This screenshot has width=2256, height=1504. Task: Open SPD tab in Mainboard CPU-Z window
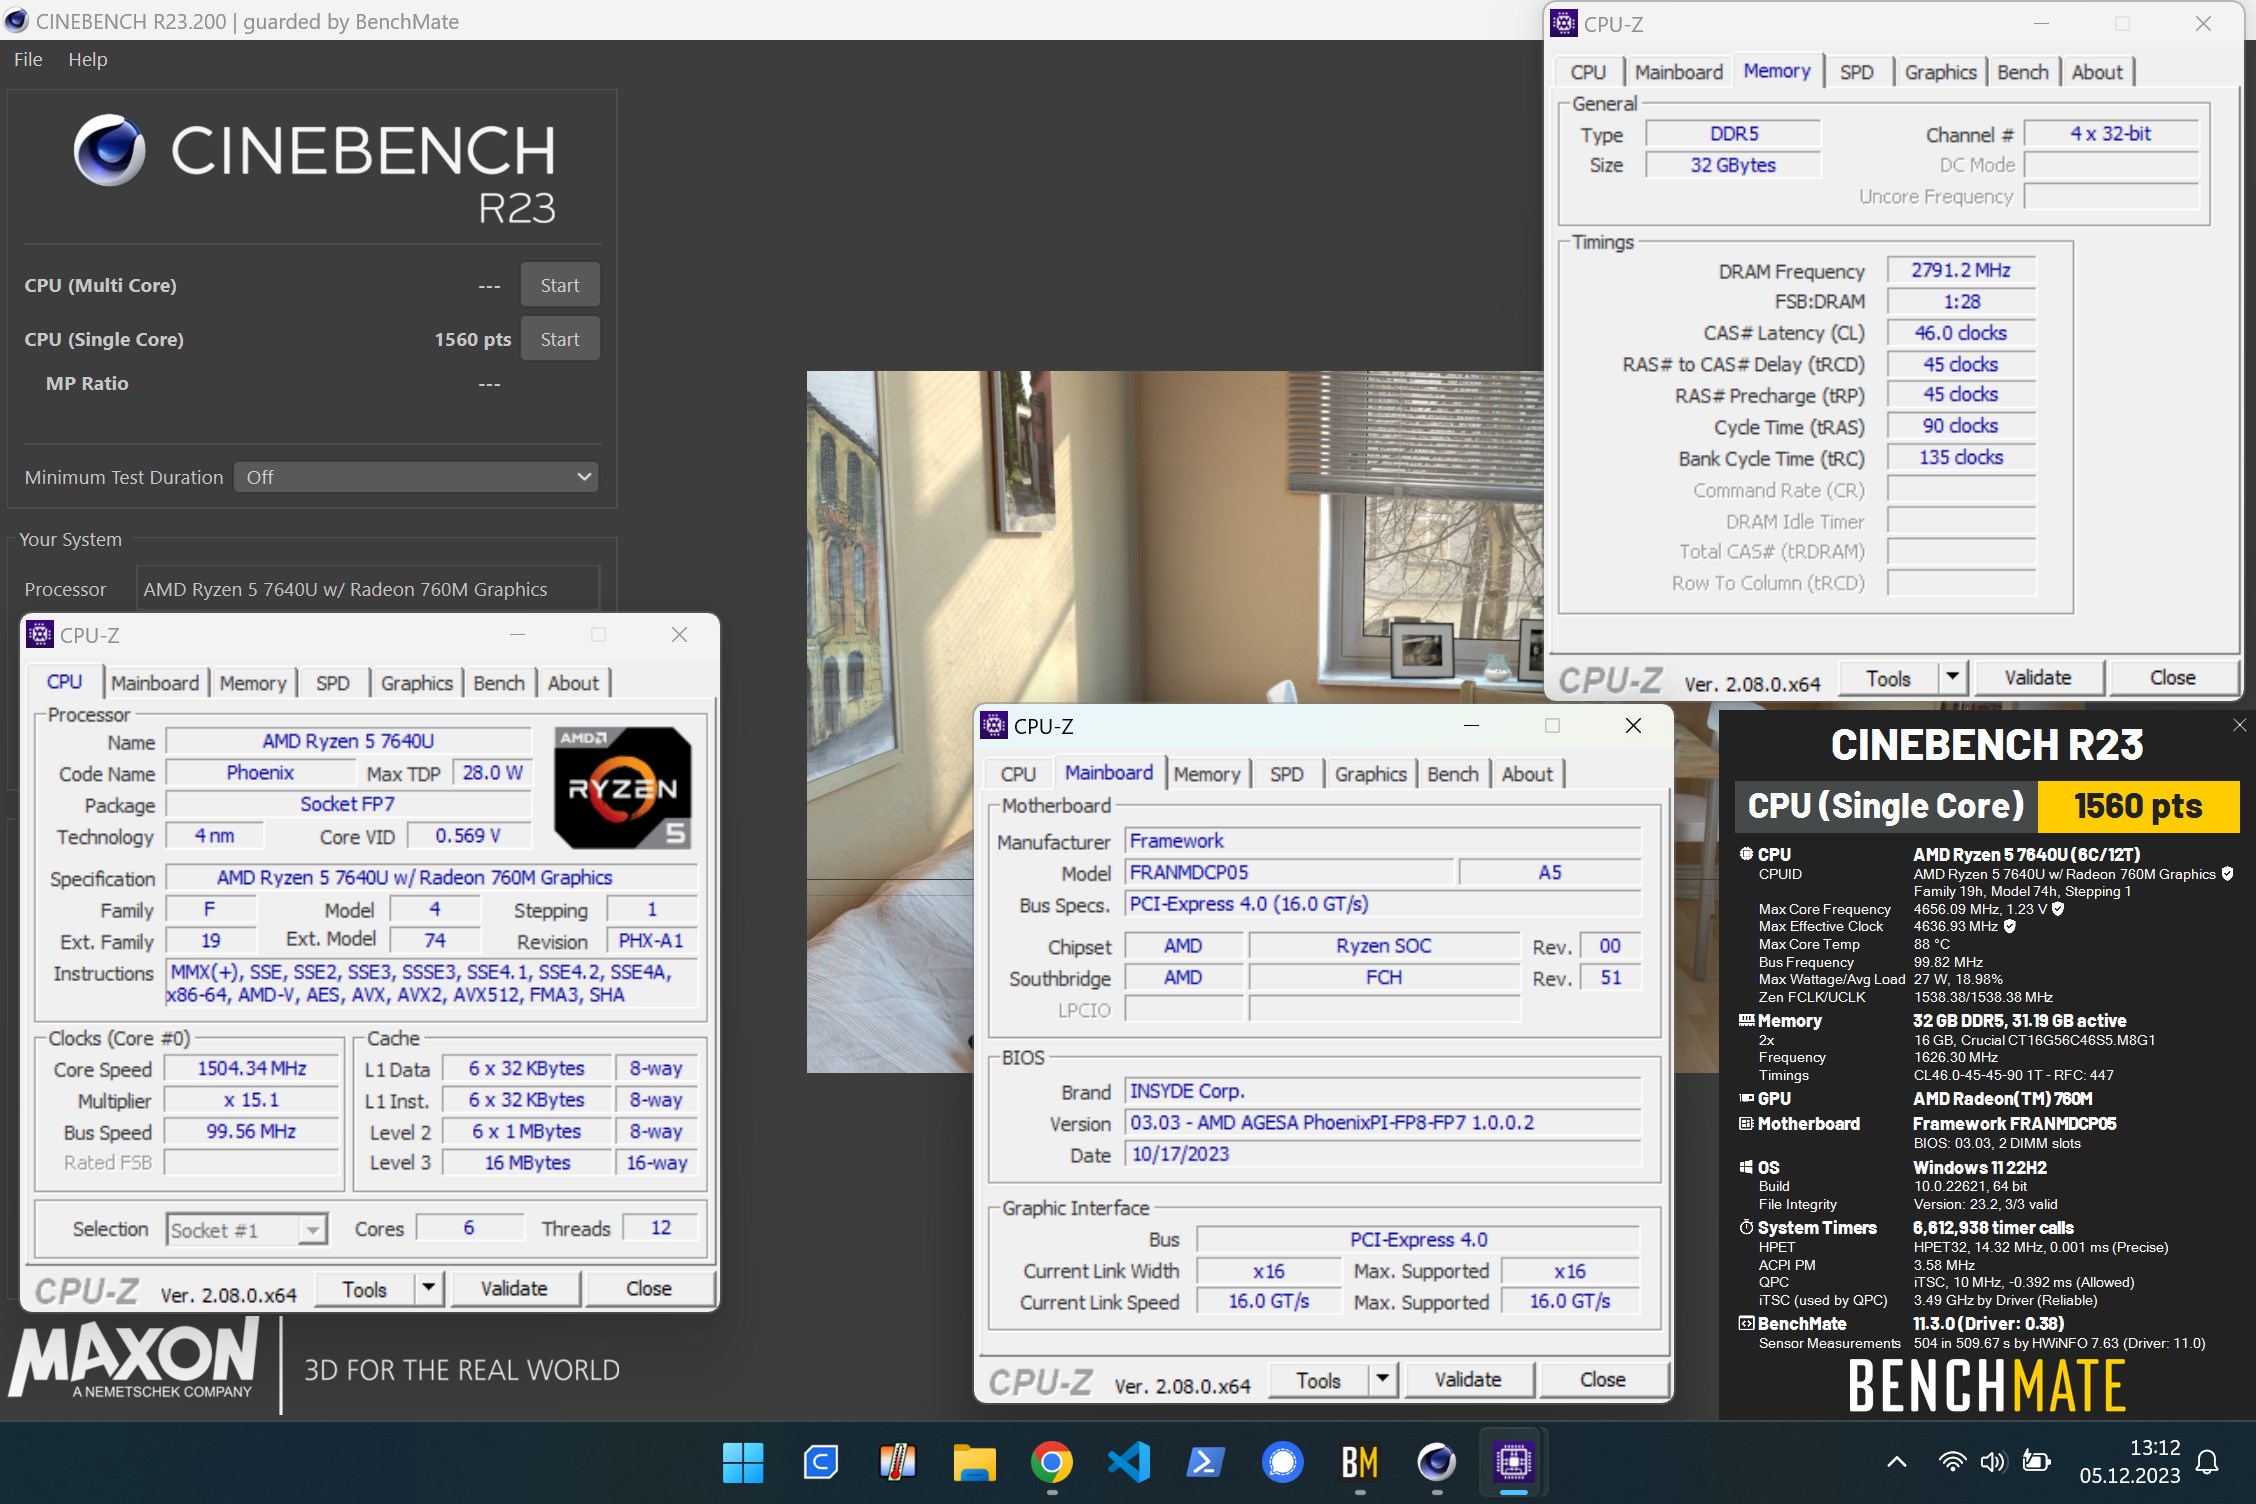[x=1287, y=774]
